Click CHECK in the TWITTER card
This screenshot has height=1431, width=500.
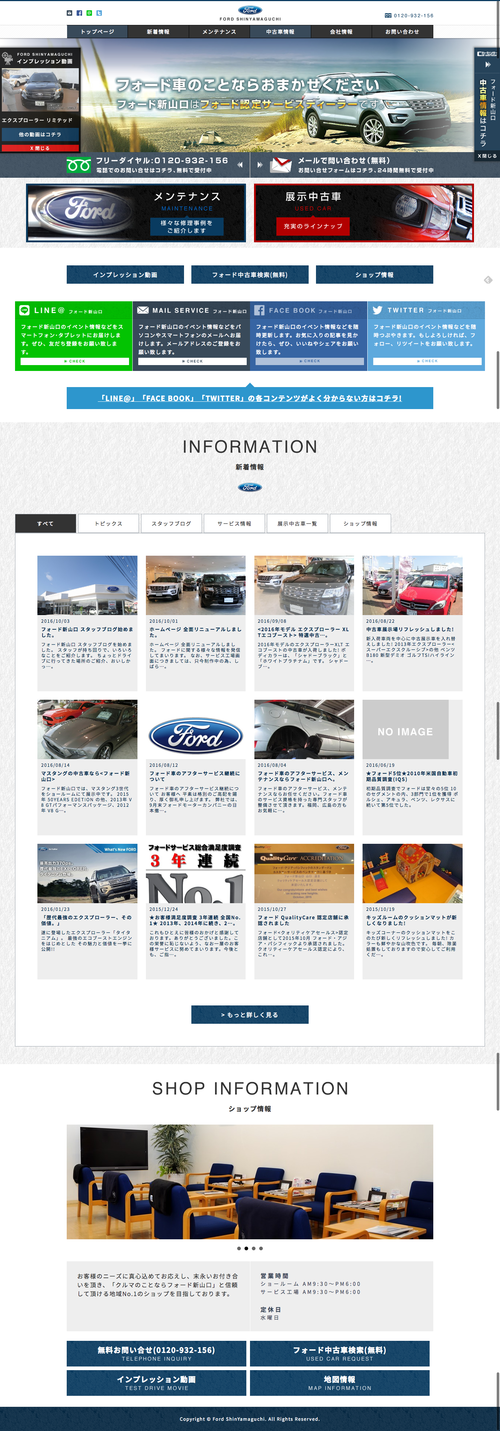click(426, 362)
